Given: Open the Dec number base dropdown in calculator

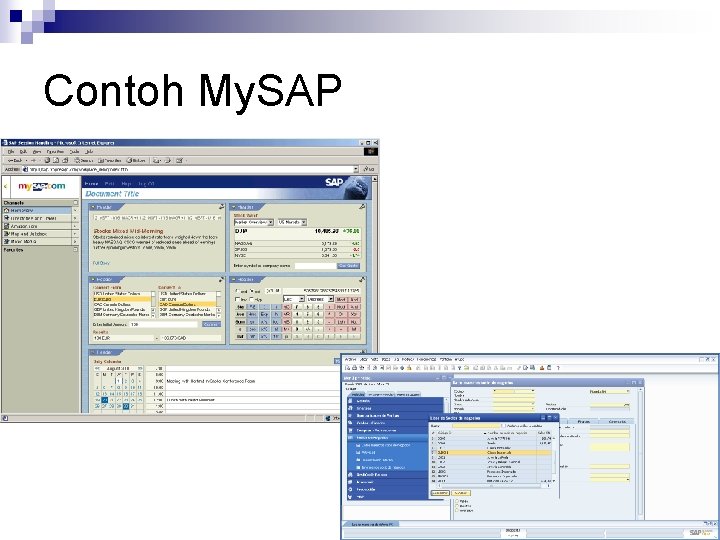Looking at the screenshot, I should tap(294, 299).
